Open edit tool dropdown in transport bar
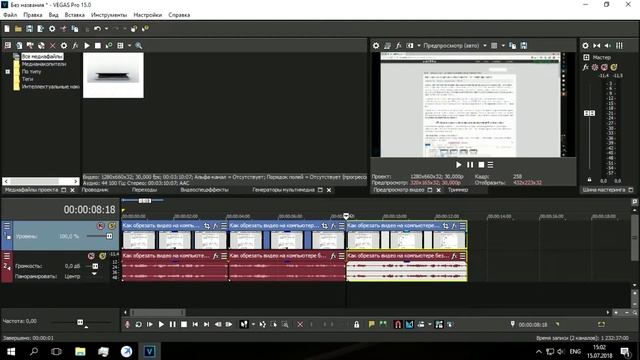This screenshot has width=640, height=360. click(x=253, y=324)
